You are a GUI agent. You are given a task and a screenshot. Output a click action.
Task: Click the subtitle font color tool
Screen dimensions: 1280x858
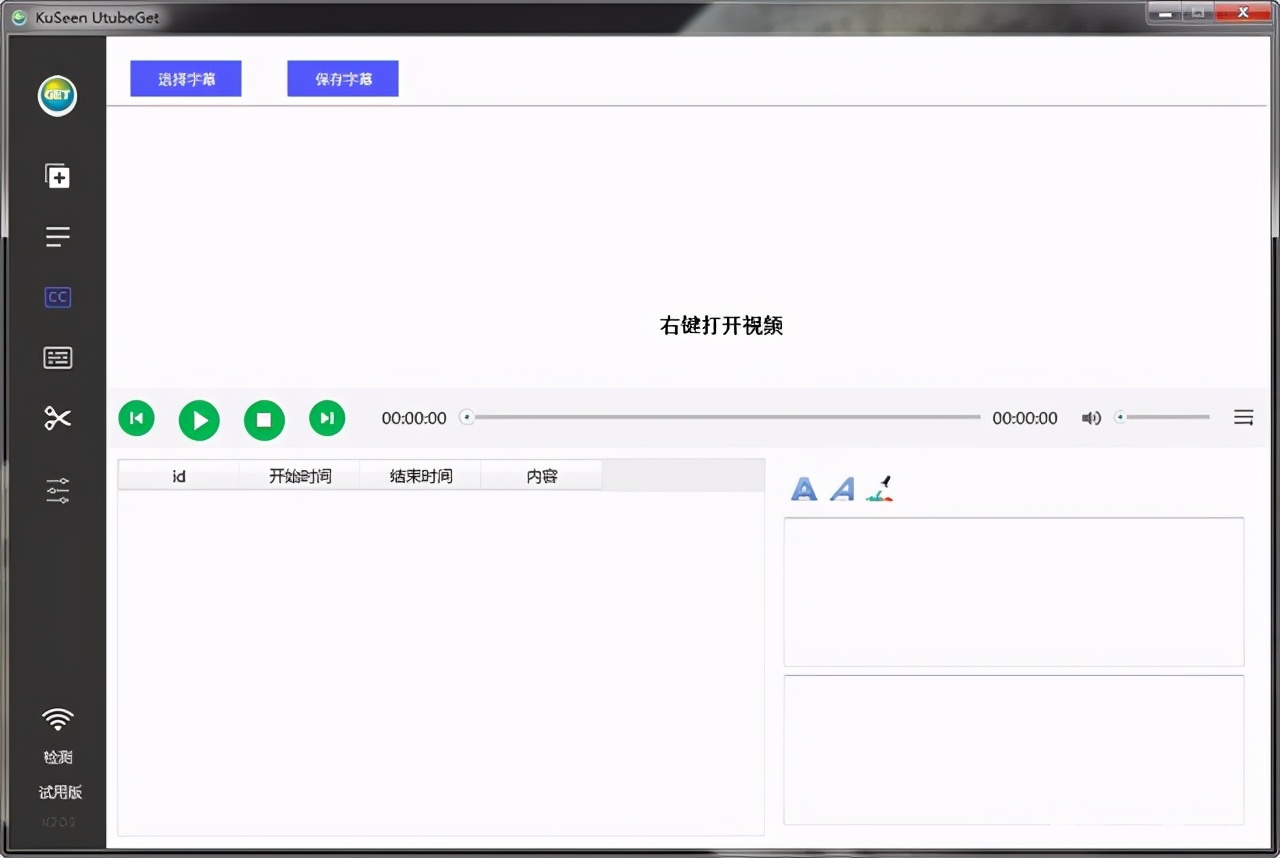tap(878, 488)
